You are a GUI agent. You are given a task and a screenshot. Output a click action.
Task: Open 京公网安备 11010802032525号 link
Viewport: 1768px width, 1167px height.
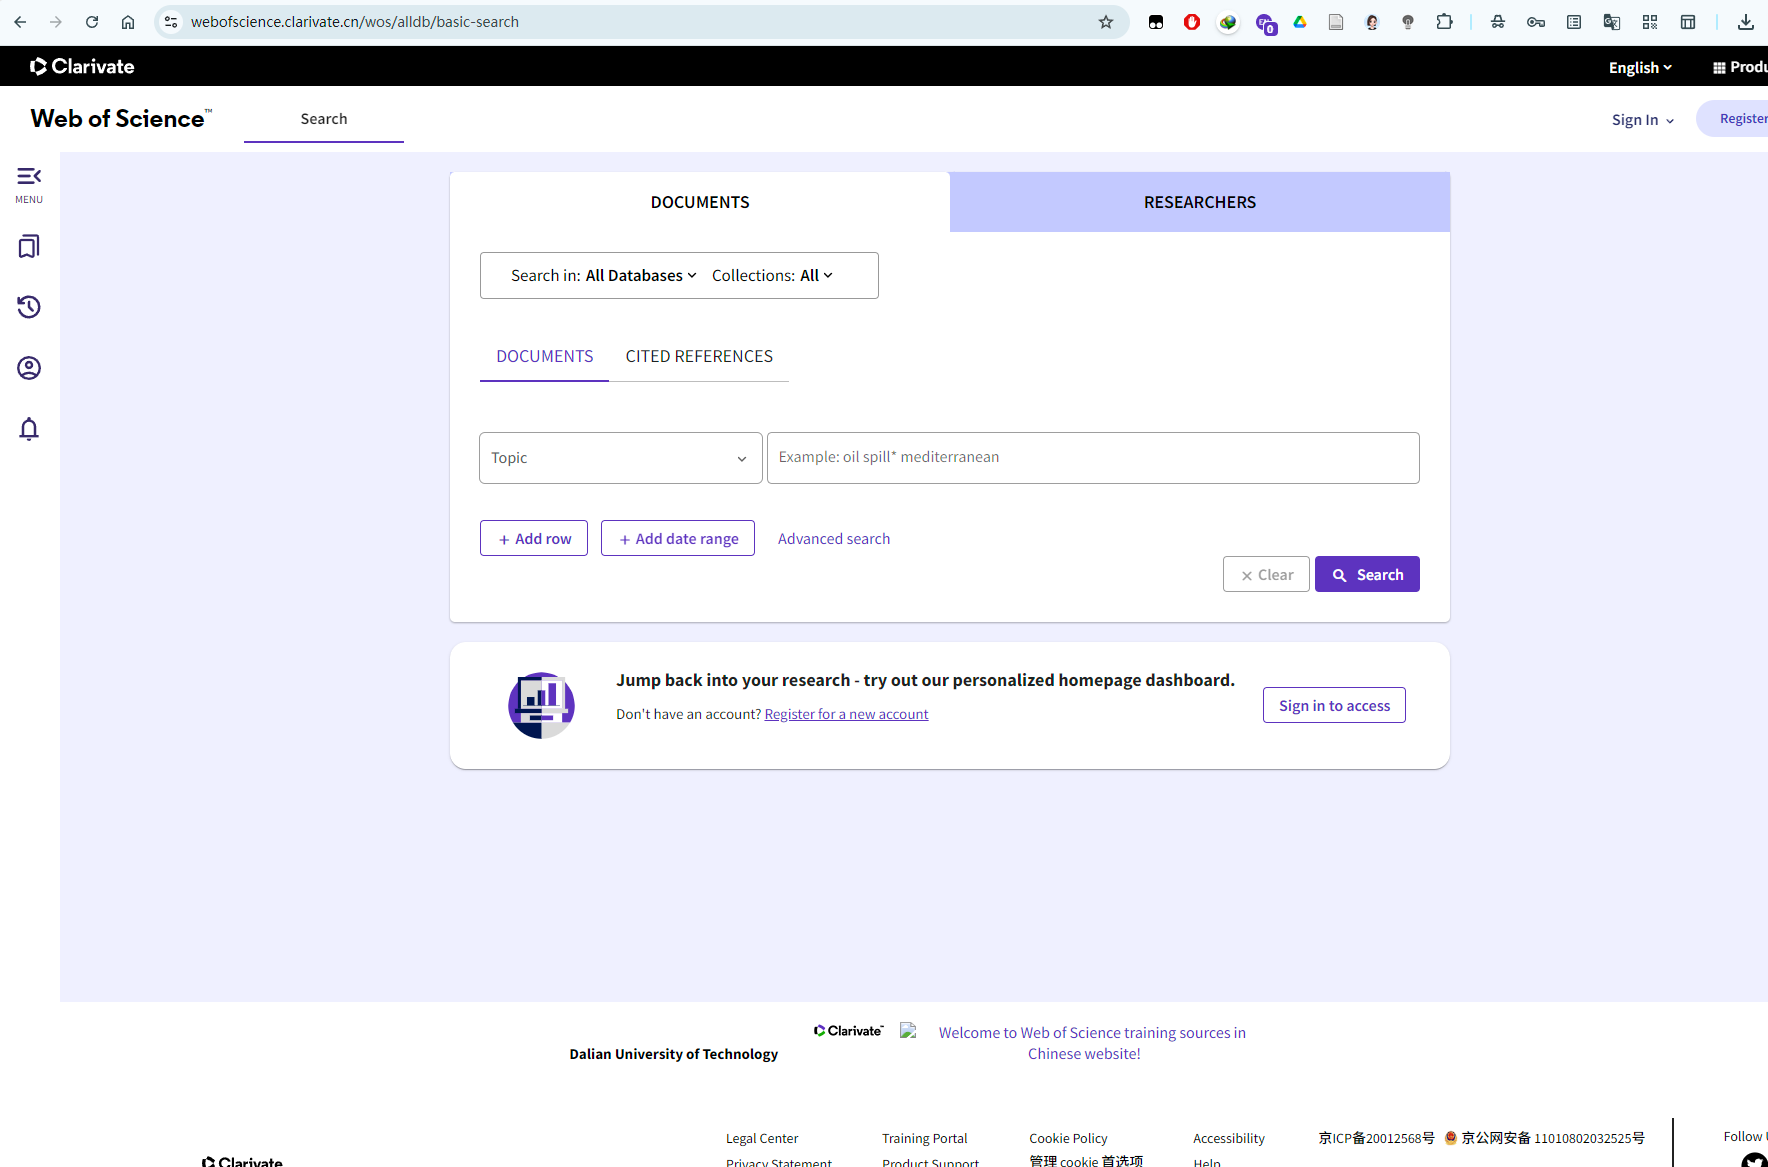pos(1553,1138)
